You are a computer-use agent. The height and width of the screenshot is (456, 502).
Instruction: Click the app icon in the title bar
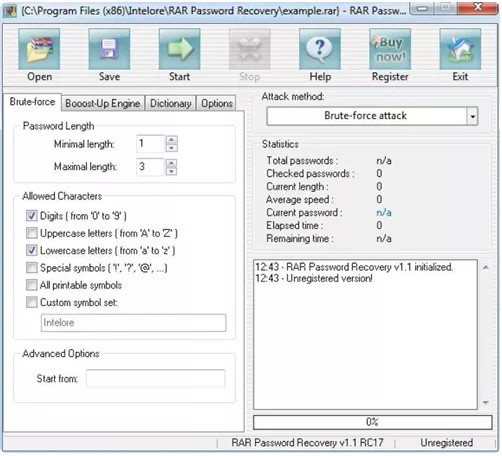[10, 11]
